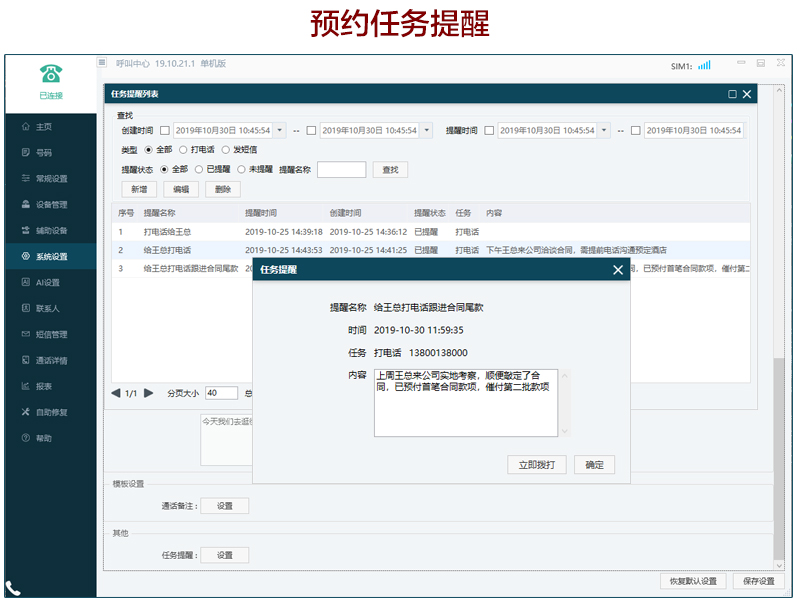The width and height of the screenshot is (800, 601).
Task: Open 号码 from the sidebar icon
Action: click(x=26, y=153)
